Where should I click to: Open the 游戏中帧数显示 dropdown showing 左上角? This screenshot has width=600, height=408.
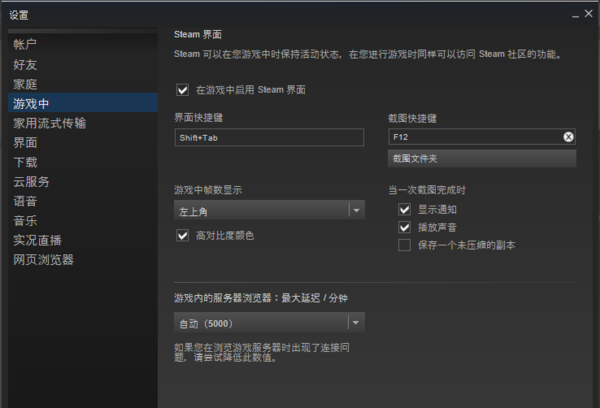point(269,210)
